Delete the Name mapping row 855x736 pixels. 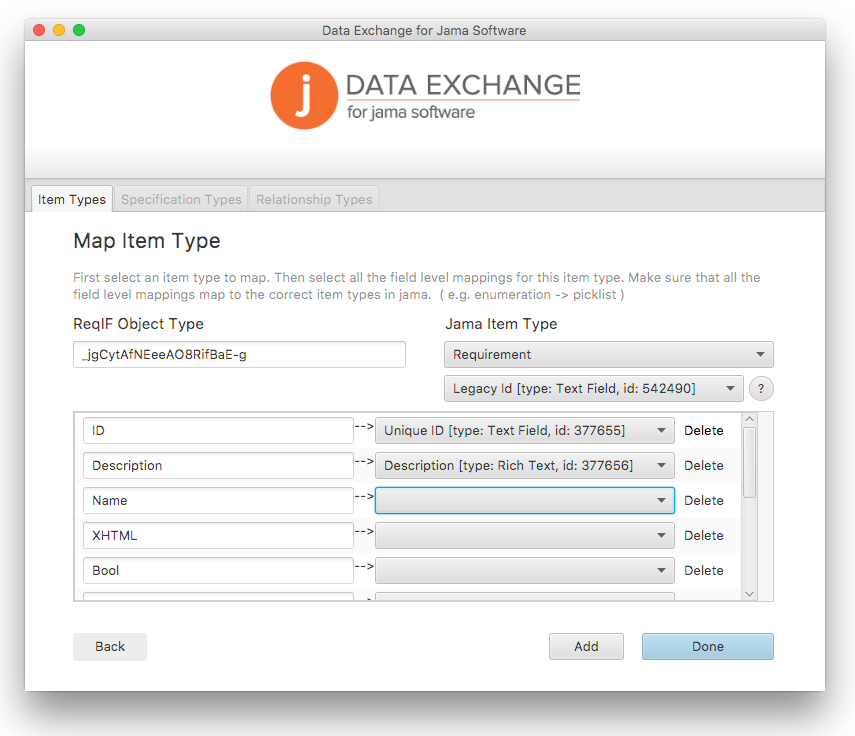[x=703, y=500]
